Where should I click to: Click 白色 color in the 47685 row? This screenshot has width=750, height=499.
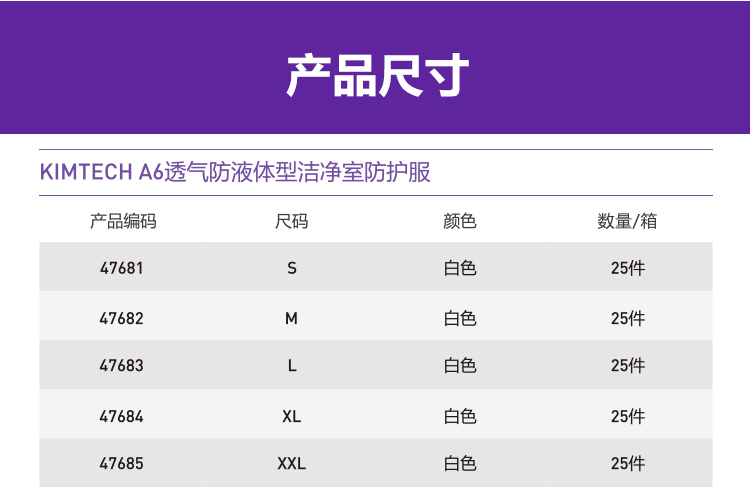tap(459, 464)
